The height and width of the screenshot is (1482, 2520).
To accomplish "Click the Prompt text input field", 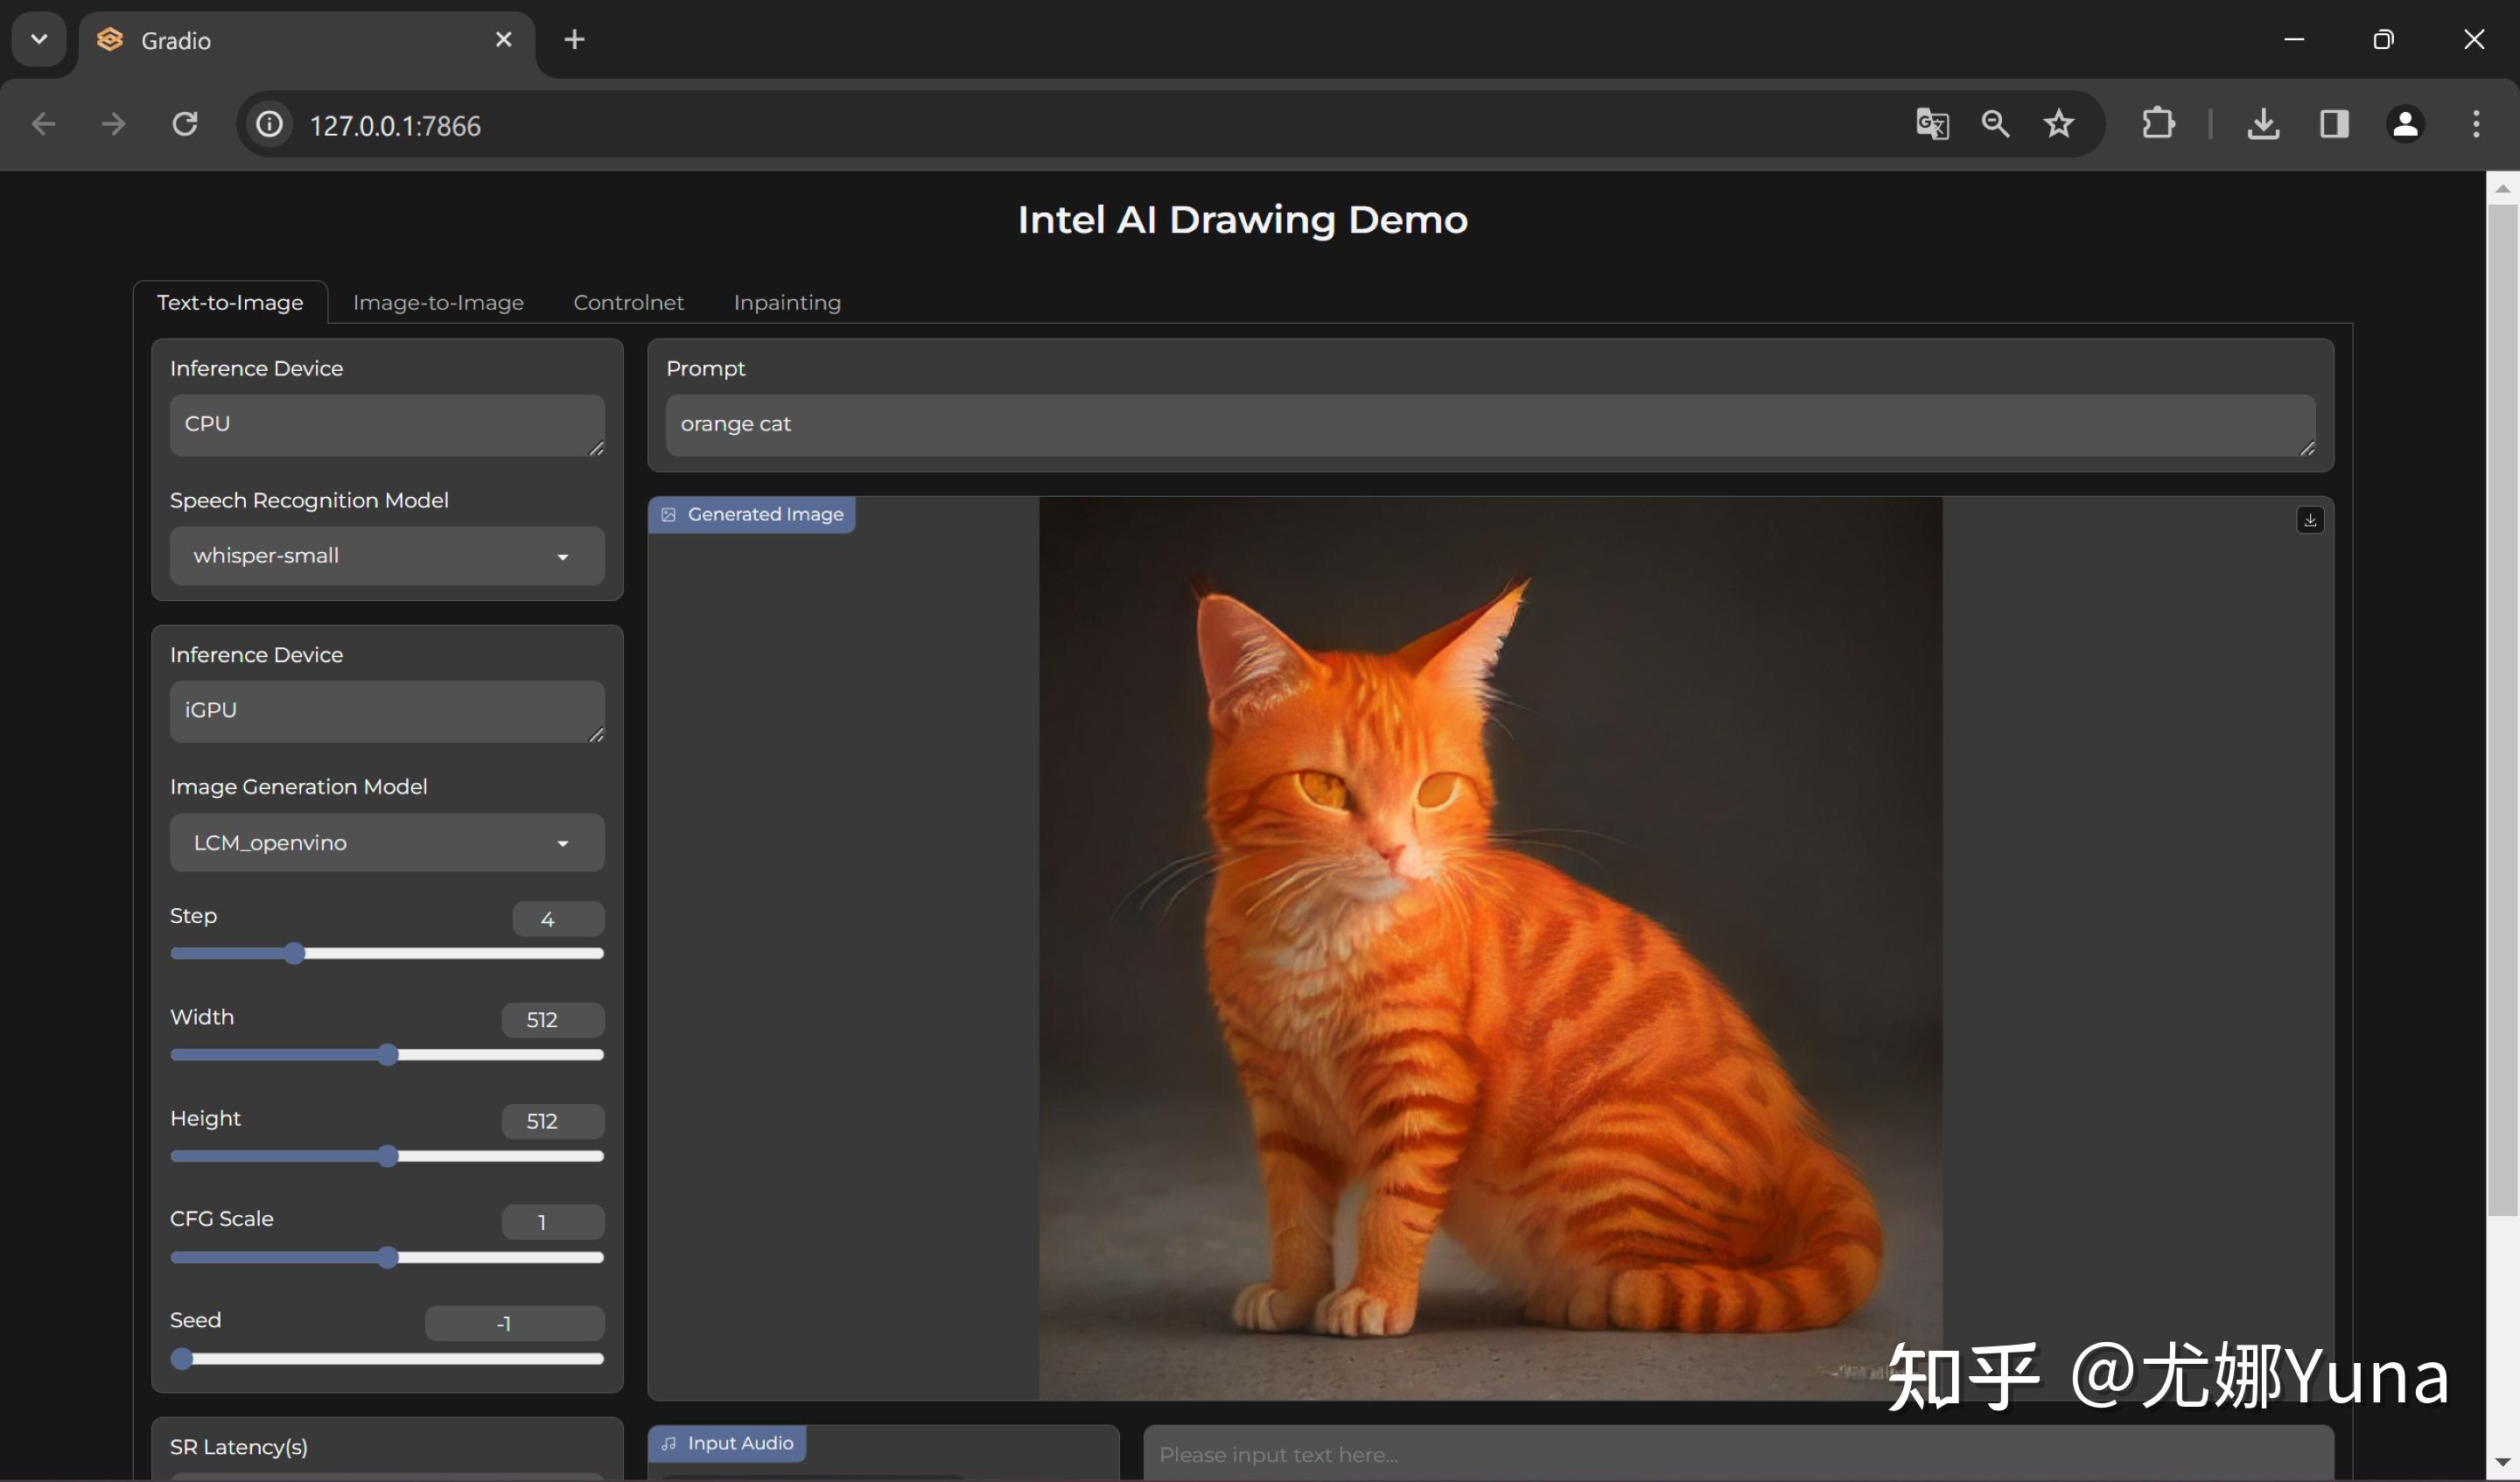I will tap(1489, 423).
